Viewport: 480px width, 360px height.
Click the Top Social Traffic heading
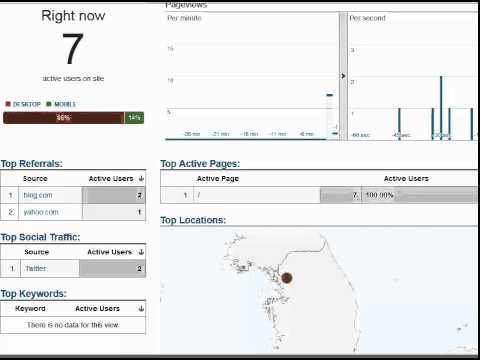(40, 237)
